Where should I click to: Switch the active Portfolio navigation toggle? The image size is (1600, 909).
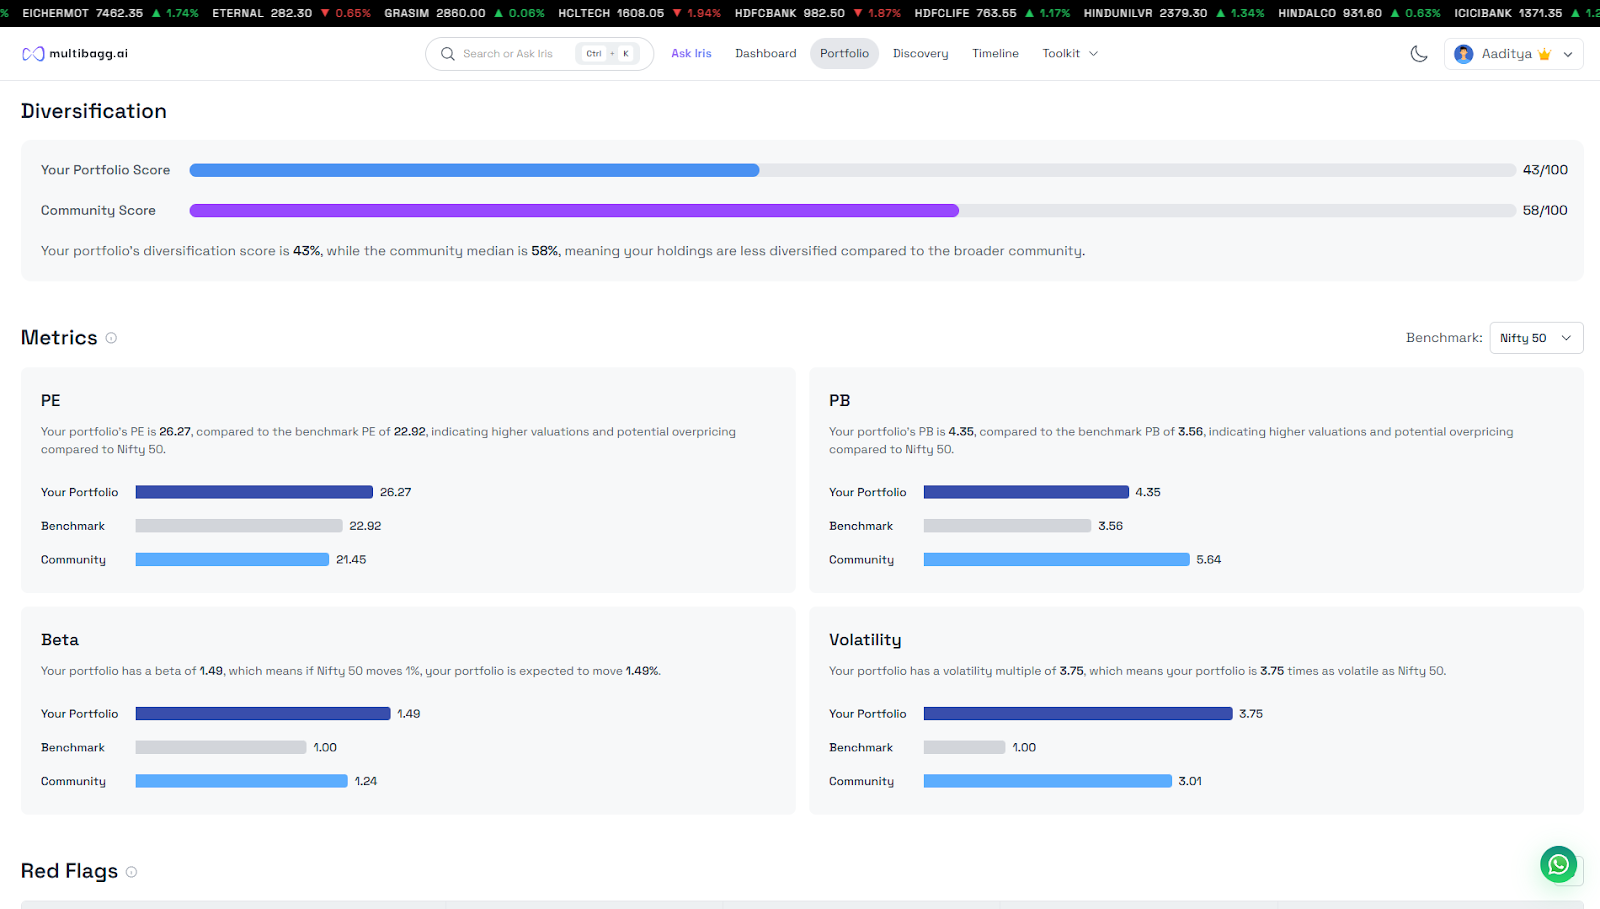click(x=844, y=53)
